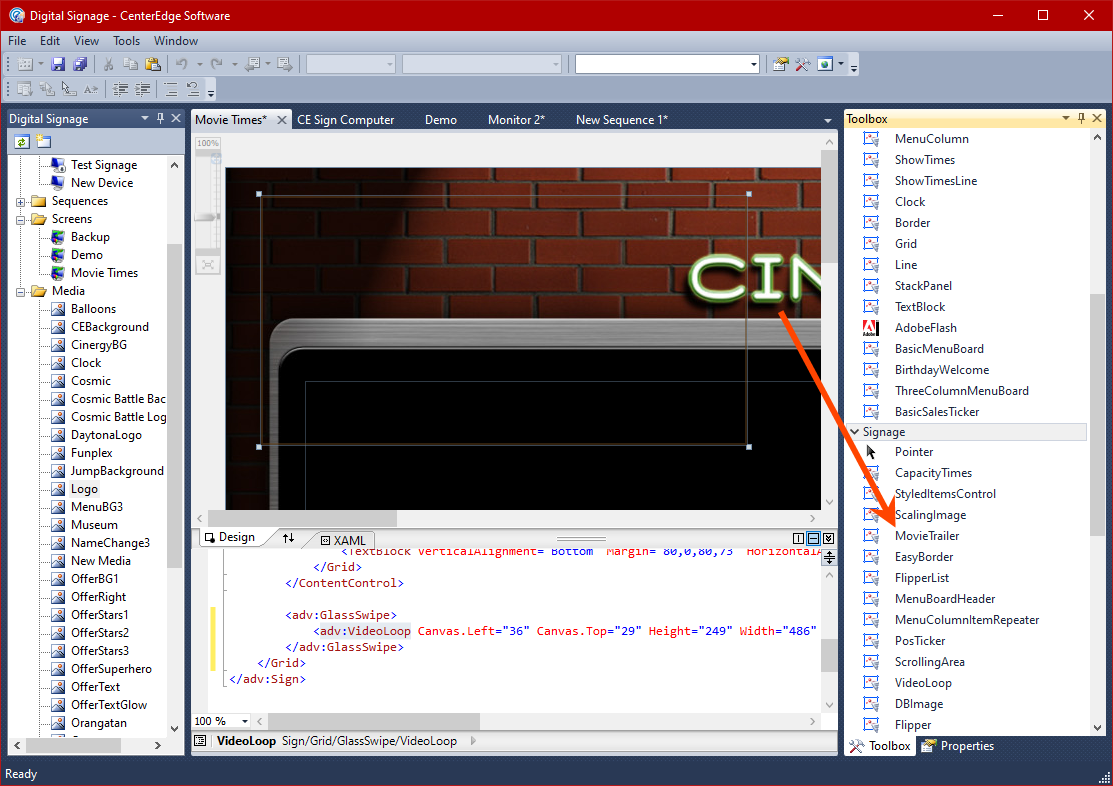Image resolution: width=1113 pixels, height=786 pixels.
Task: Toggle vertical split view button
Action: (798, 539)
